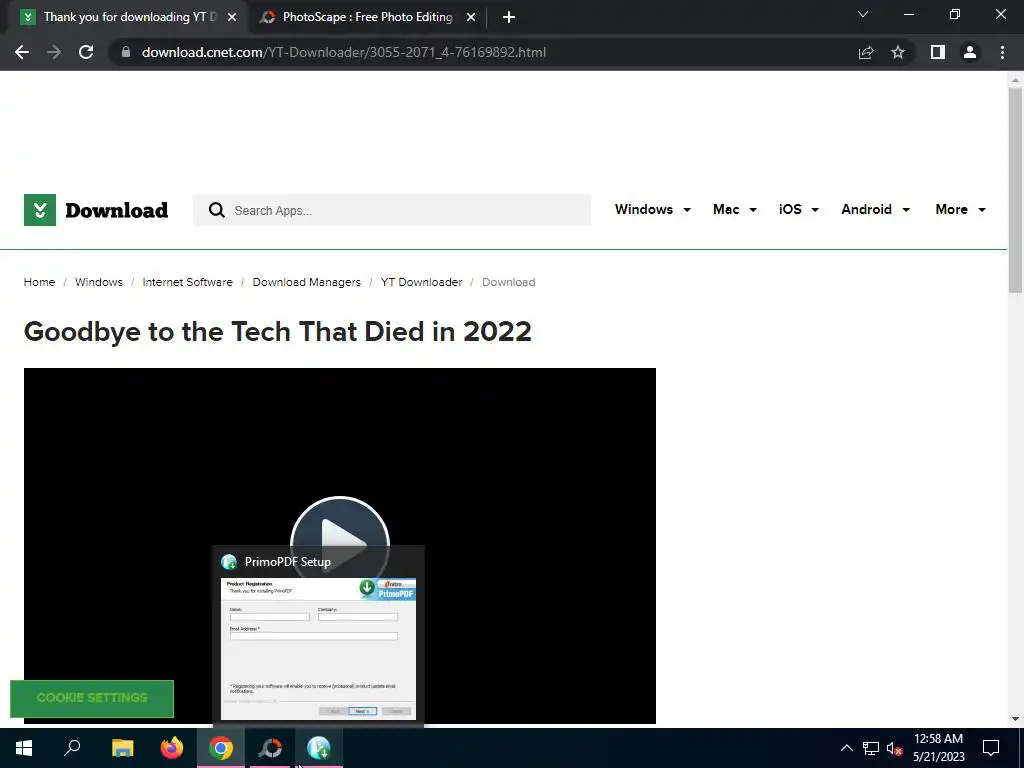This screenshot has height=768, width=1024.
Task: Open the browser side panel
Action: click(x=938, y=52)
